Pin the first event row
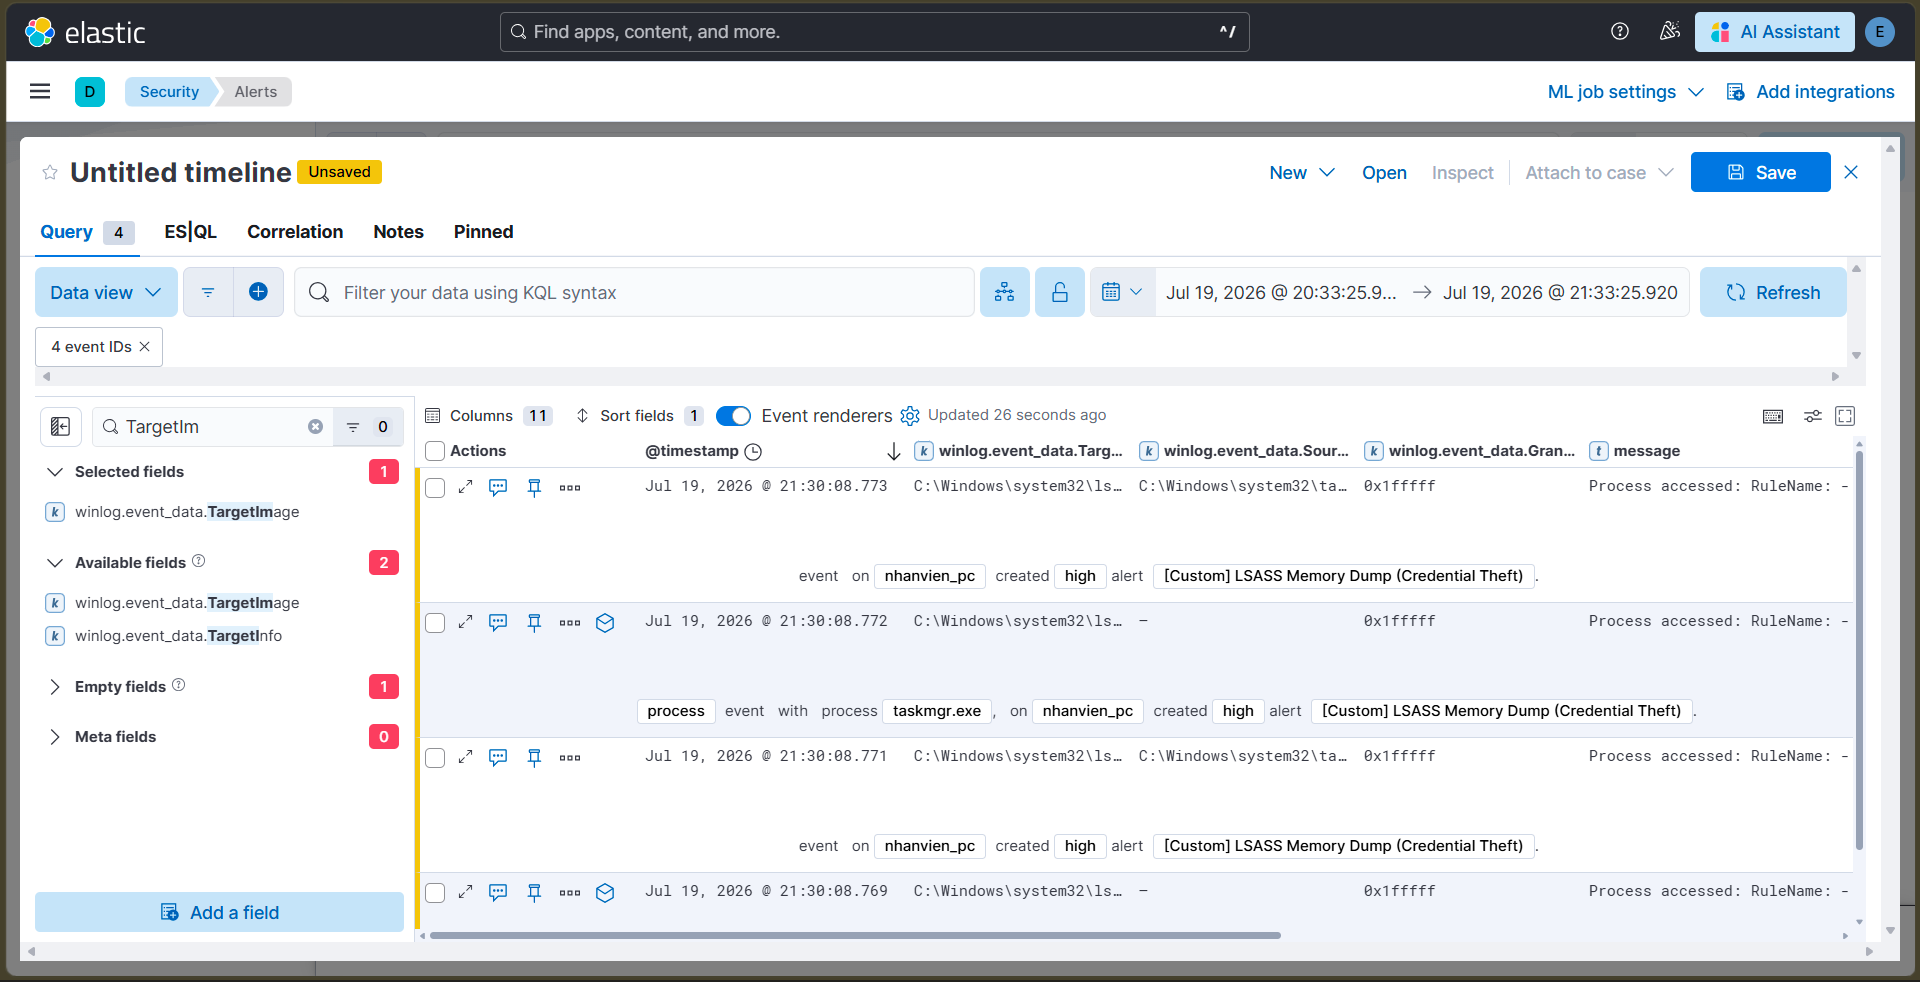Viewport: 1920px width, 982px height. (534, 487)
